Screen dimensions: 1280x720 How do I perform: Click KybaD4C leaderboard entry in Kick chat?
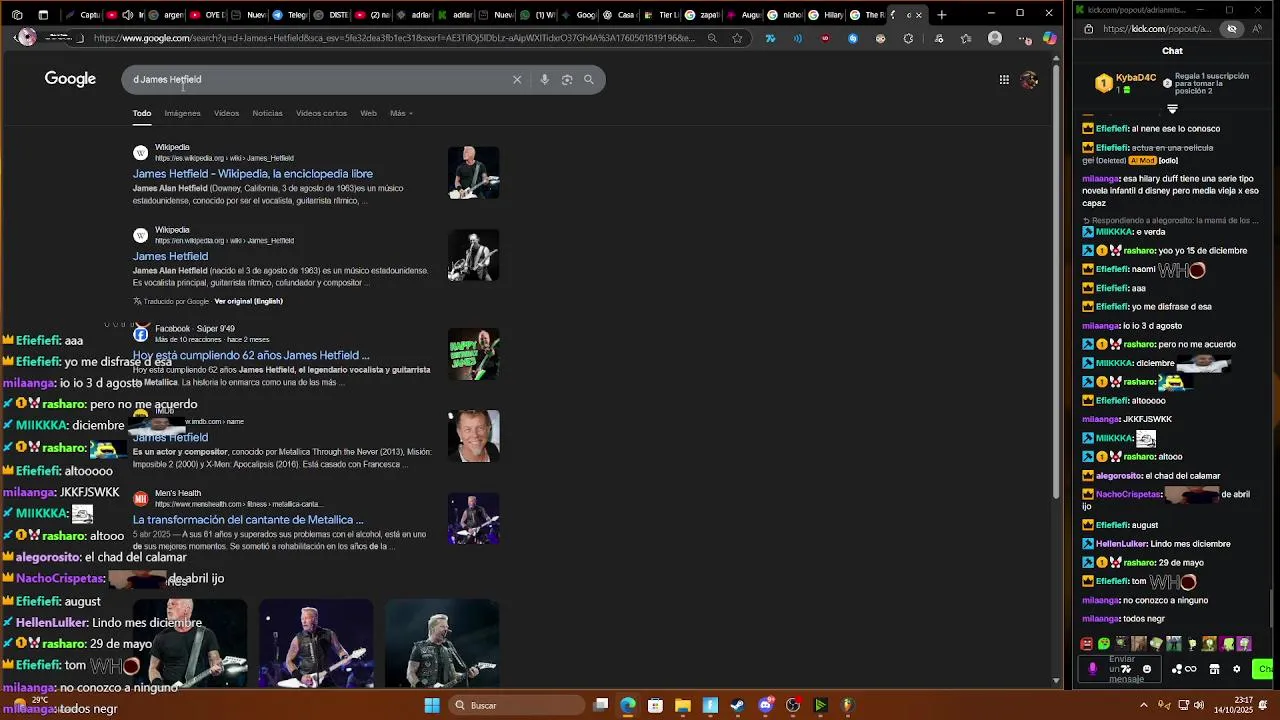1126,83
